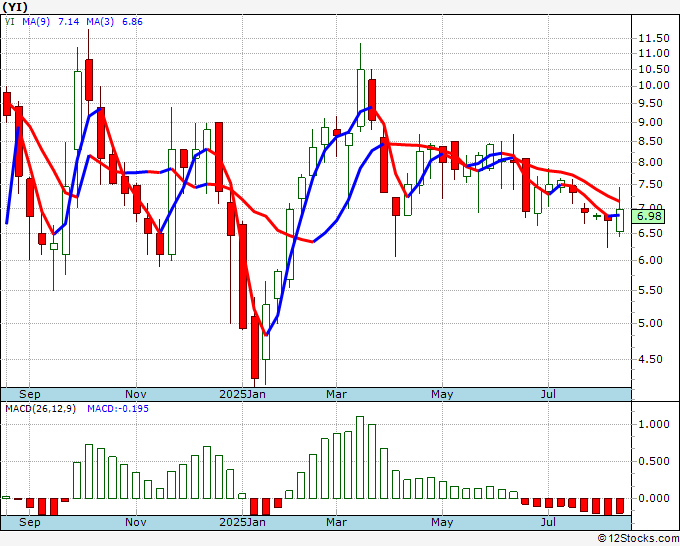This screenshot has height=546, width=680.
Task: Click the Mar label on price chart axis
Action: (x=337, y=394)
